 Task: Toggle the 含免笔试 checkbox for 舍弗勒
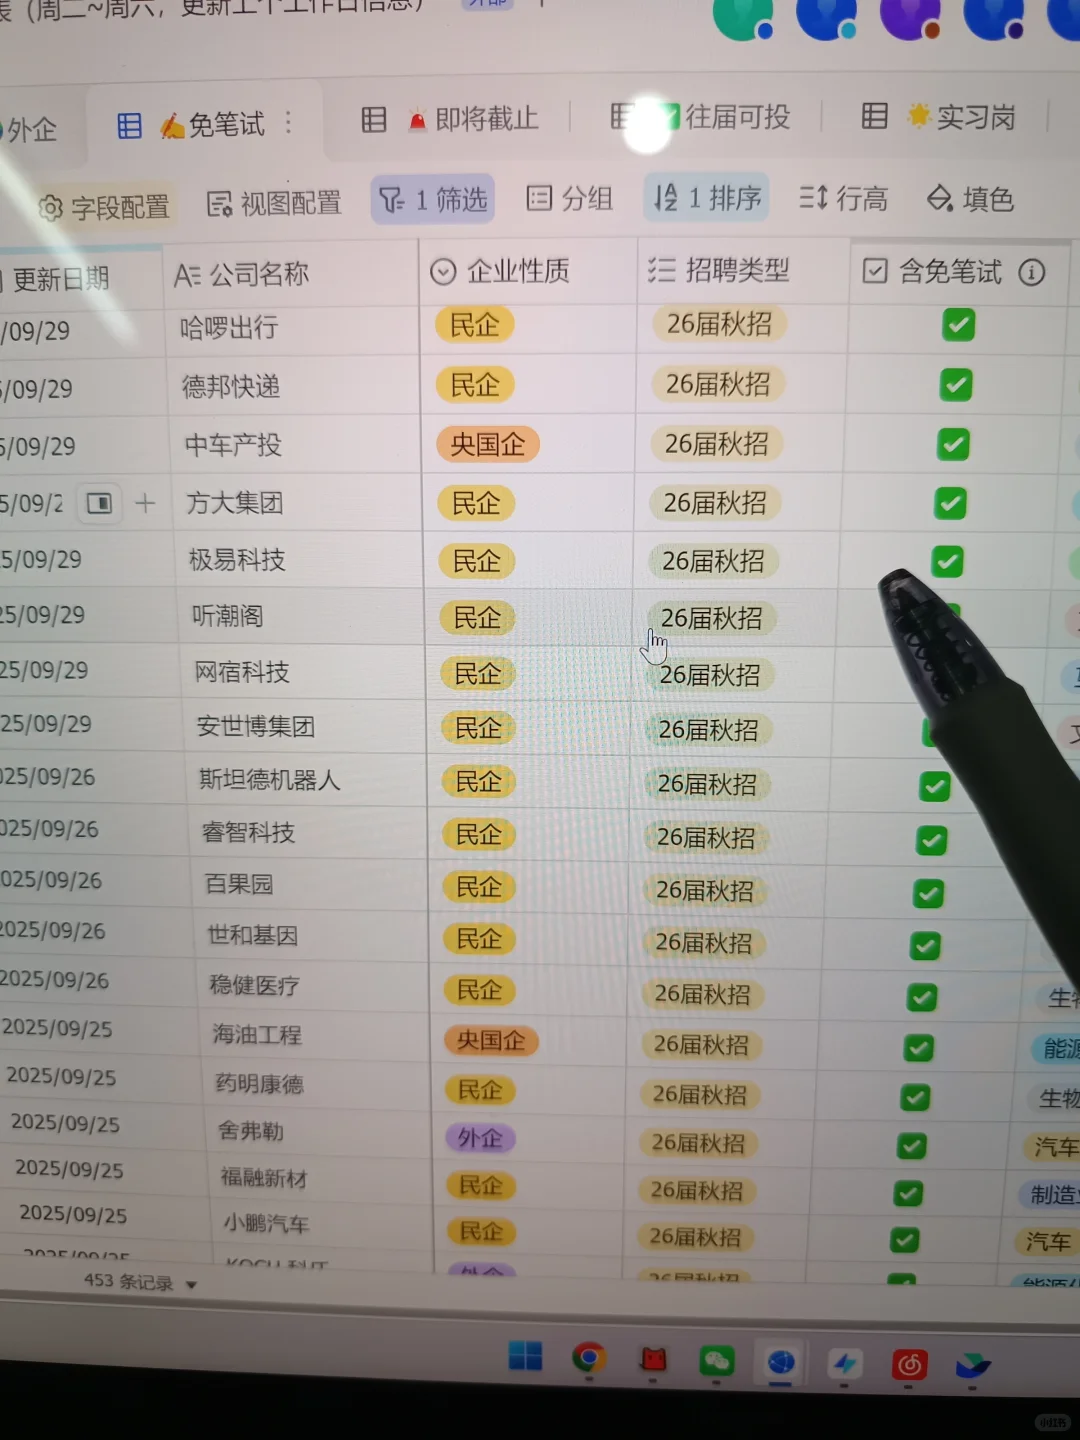[x=911, y=1145]
